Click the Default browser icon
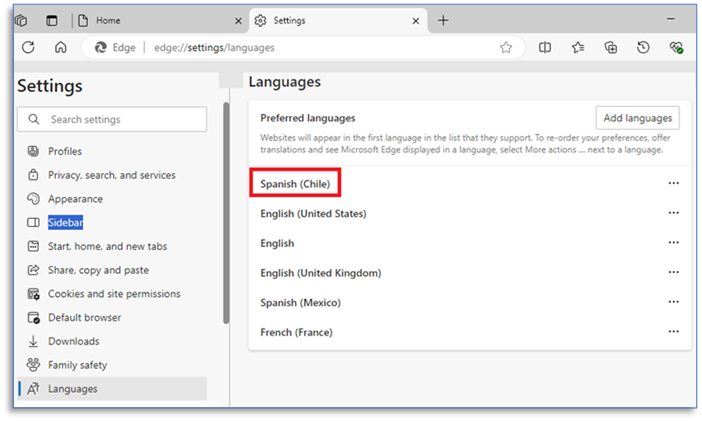 coord(34,318)
